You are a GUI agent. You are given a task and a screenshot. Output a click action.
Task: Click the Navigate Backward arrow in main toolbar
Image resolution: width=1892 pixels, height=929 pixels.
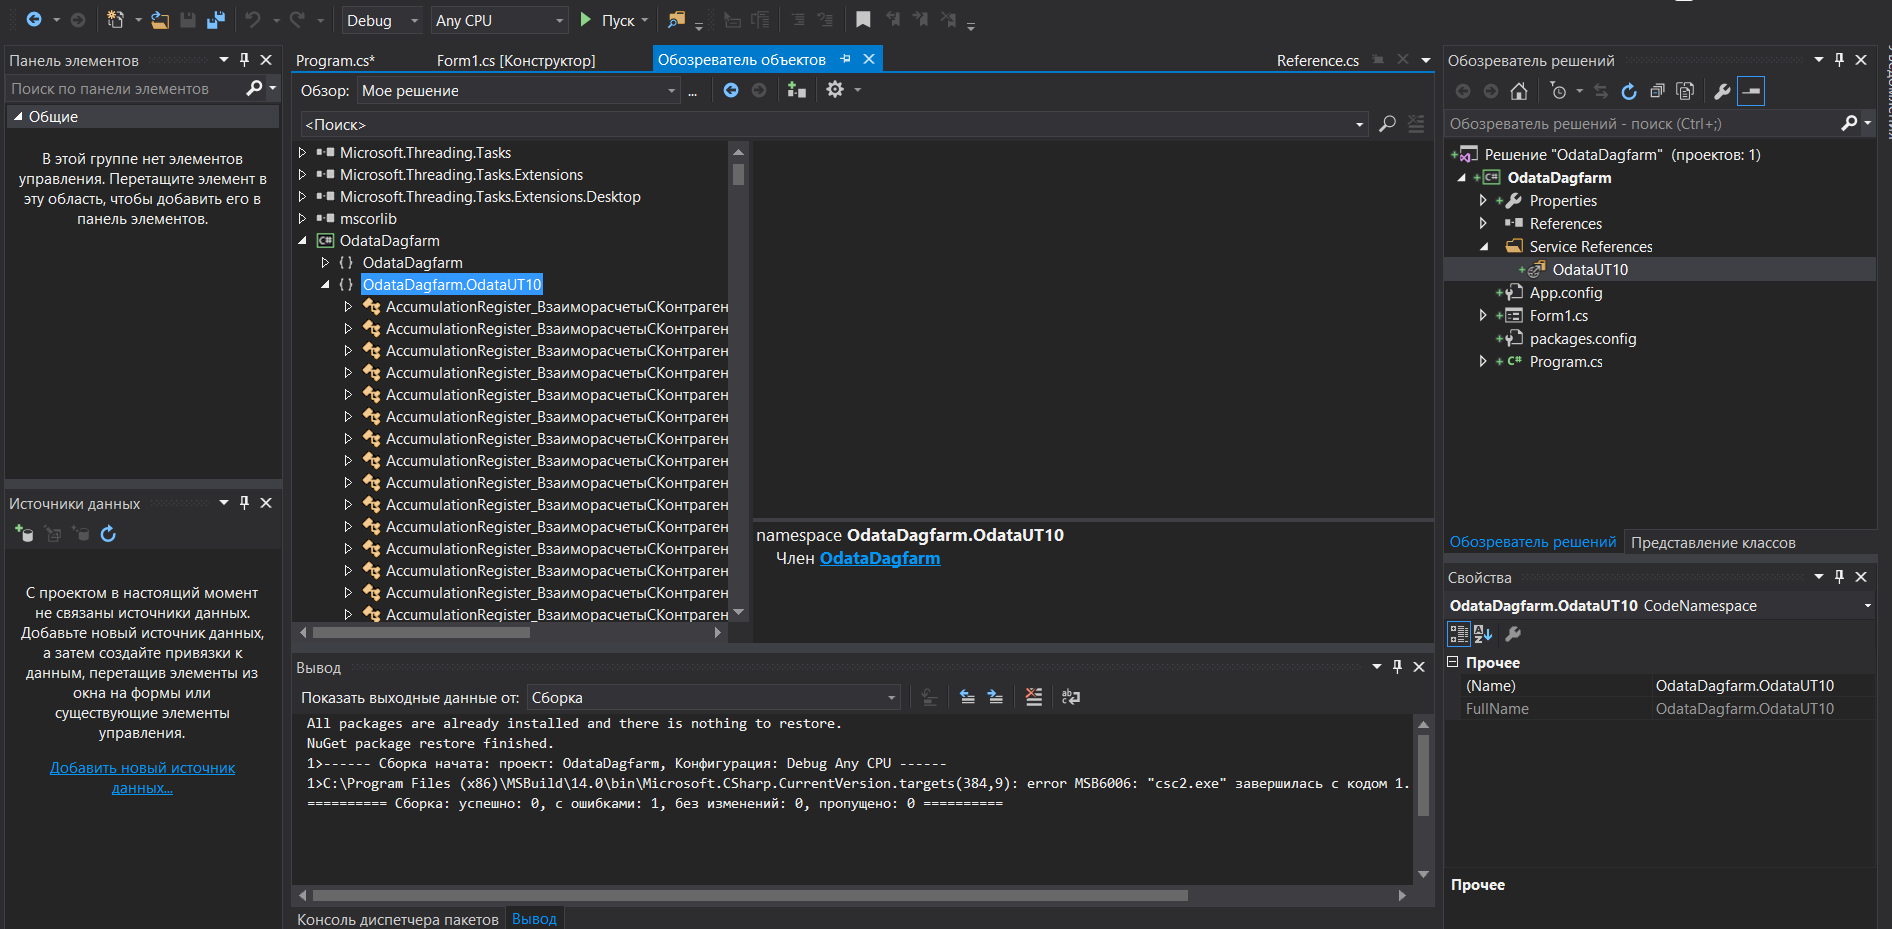[x=33, y=19]
